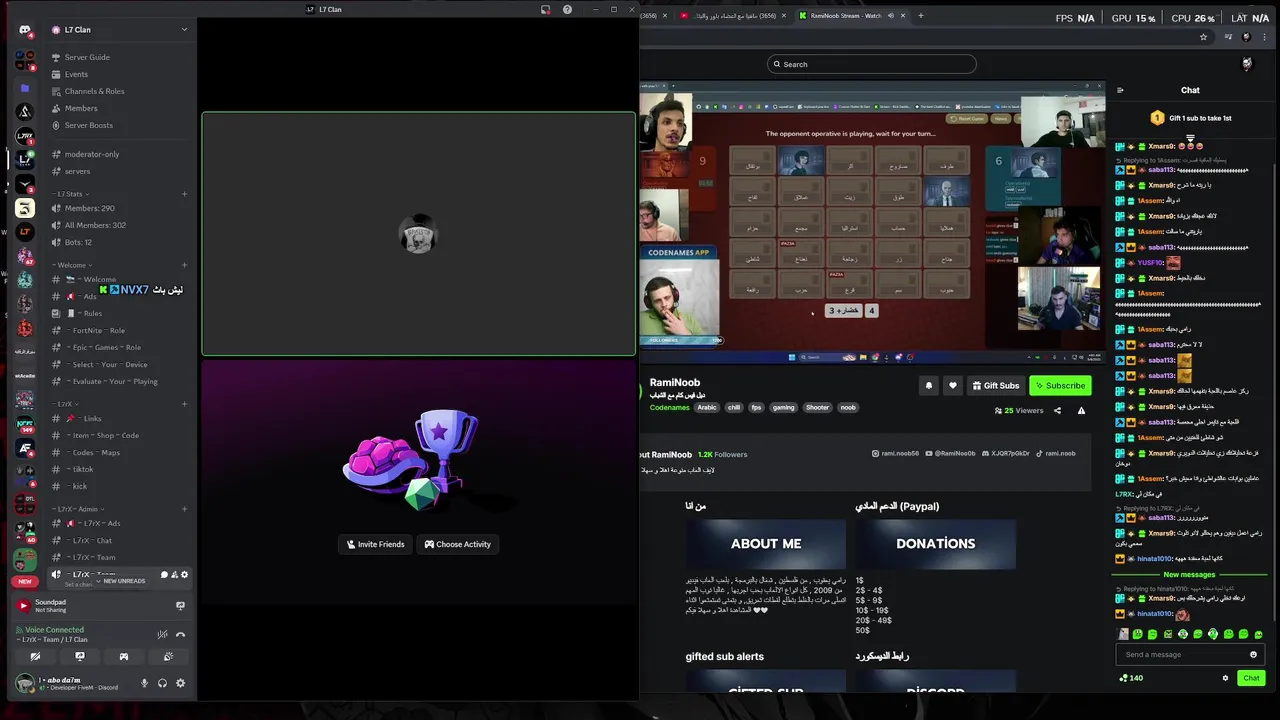Collapse the Welcome category
This screenshot has width=1280, height=720.
point(71,265)
